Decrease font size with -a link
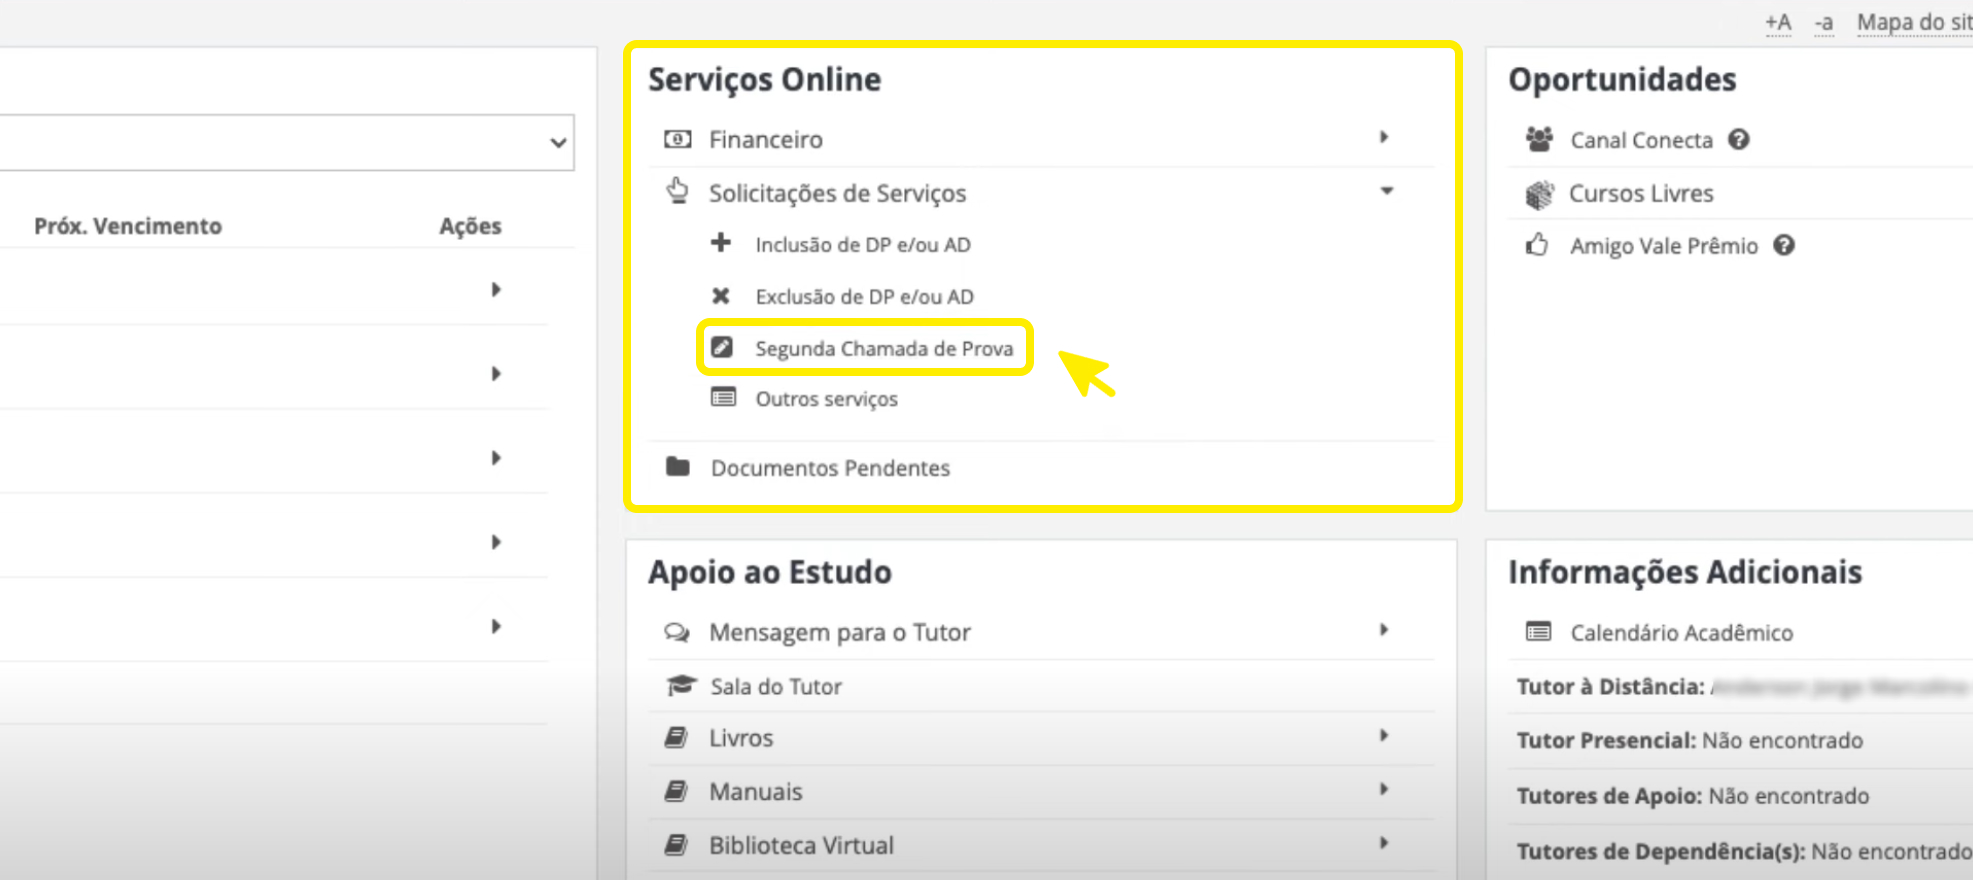Image resolution: width=1973 pixels, height=880 pixels. (x=1824, y=22)
